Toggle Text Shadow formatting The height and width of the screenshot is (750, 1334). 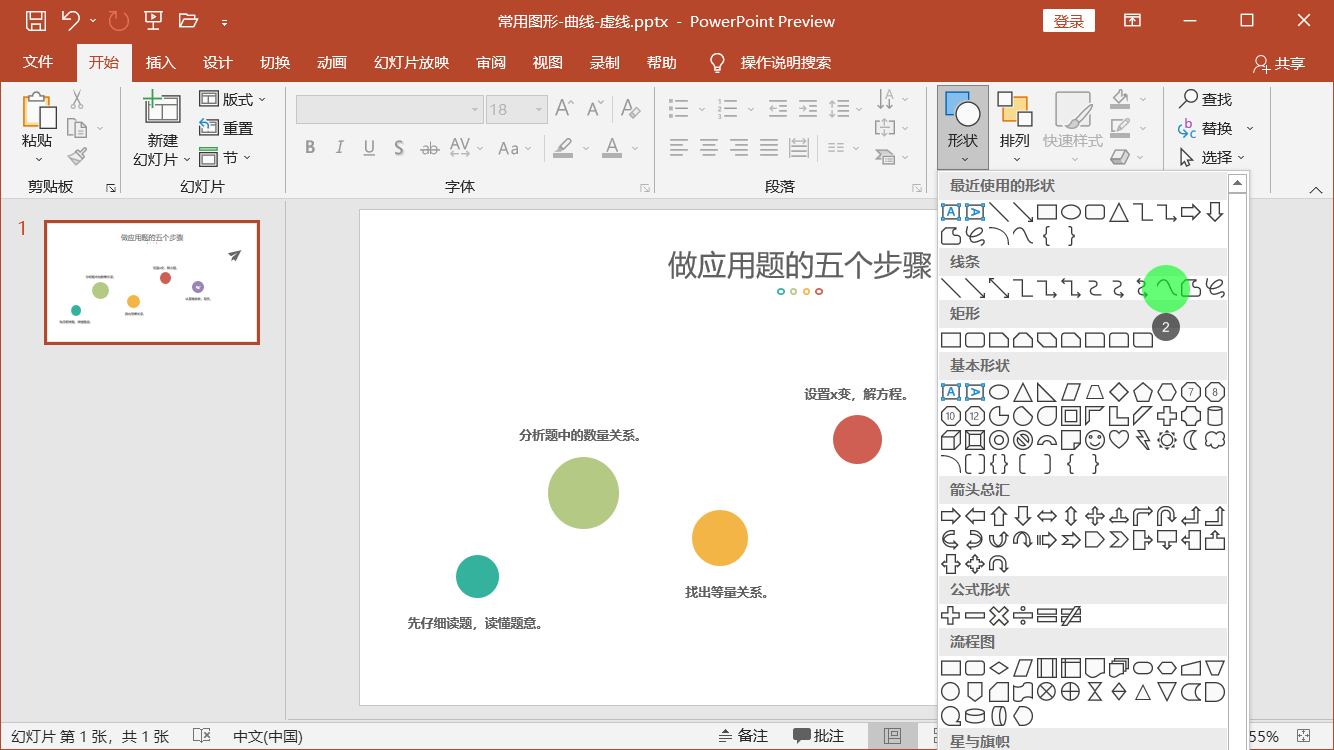[399, 148]
